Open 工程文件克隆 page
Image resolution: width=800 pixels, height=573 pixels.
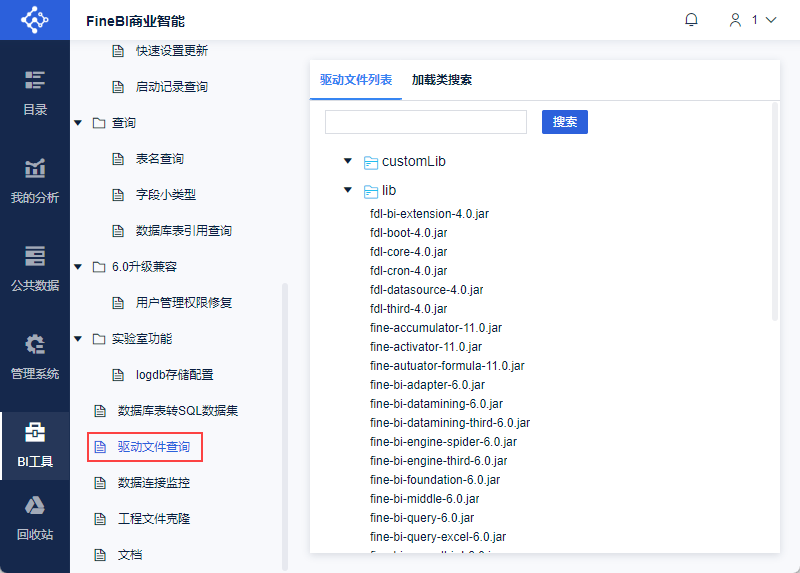point(154,519)
